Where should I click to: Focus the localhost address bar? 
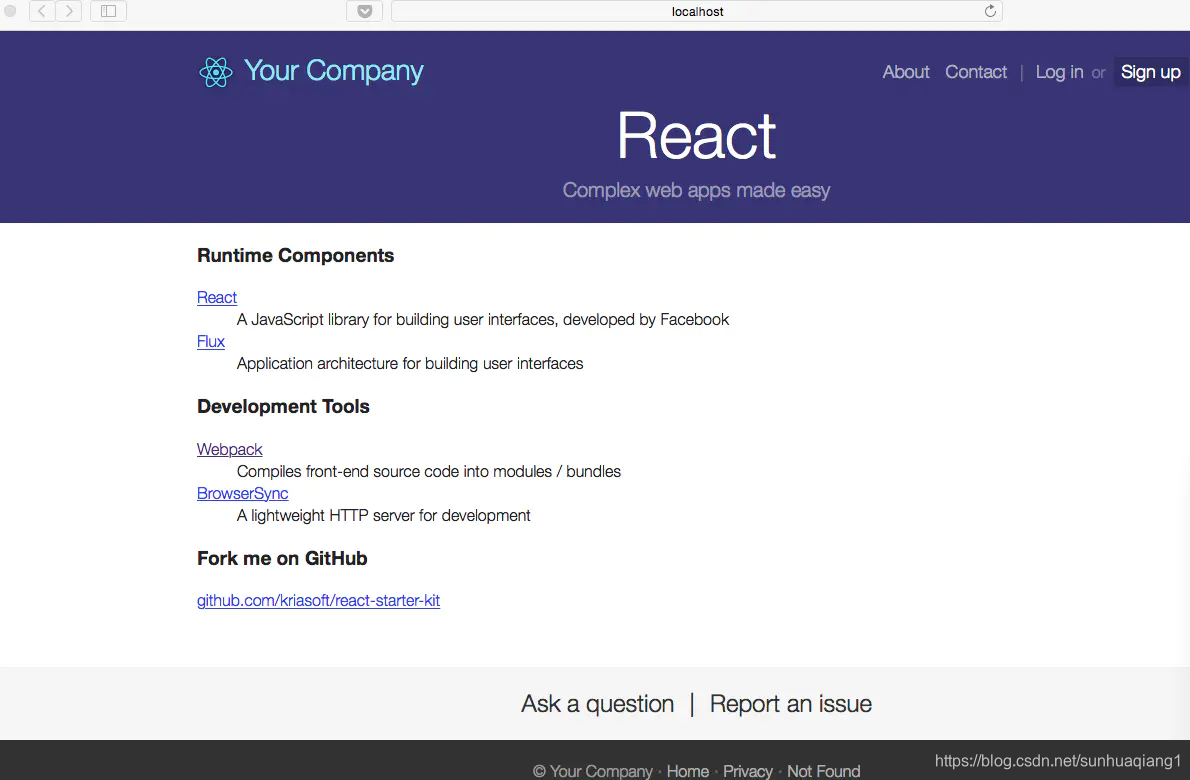(x=697, y=11)
